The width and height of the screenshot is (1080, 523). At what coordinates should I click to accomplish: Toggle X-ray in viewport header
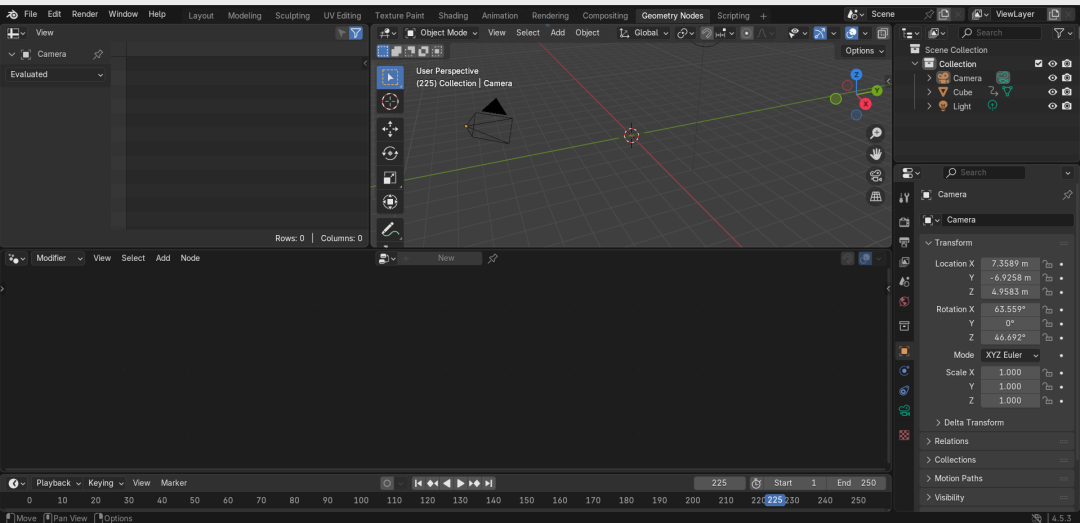[882, 33]
